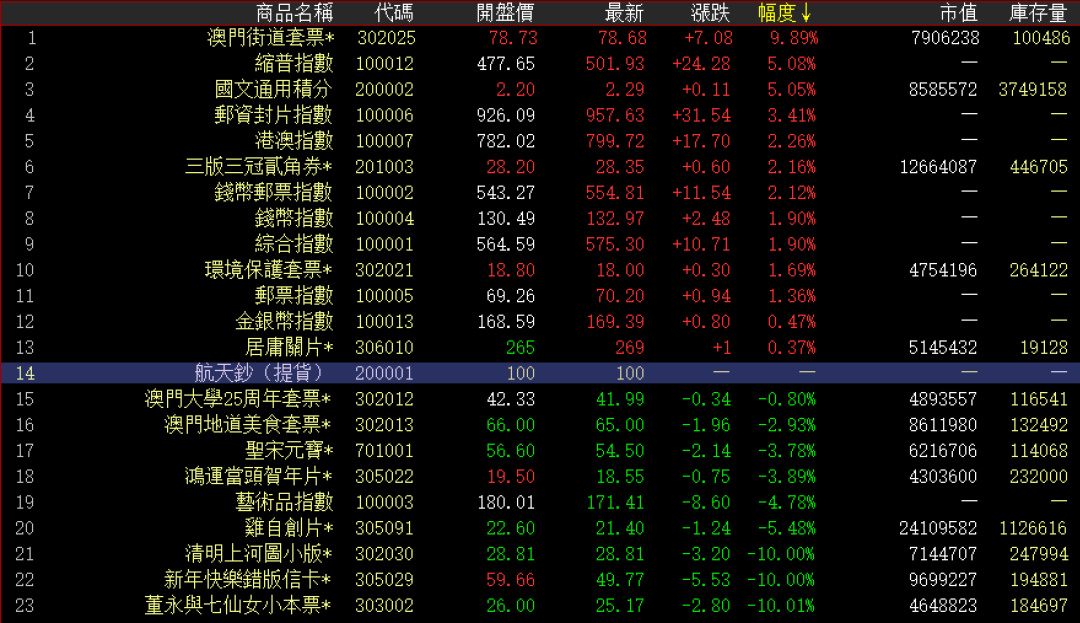Click market value 24109582
This screenshot has width=1080, height=623.
938,529
